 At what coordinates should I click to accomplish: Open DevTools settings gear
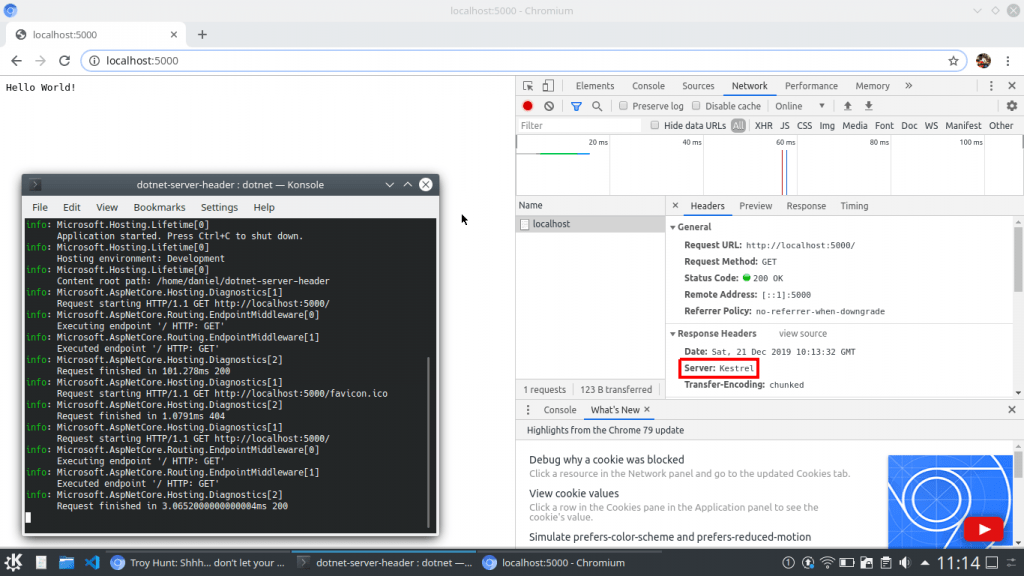[x=1012, y=106]
